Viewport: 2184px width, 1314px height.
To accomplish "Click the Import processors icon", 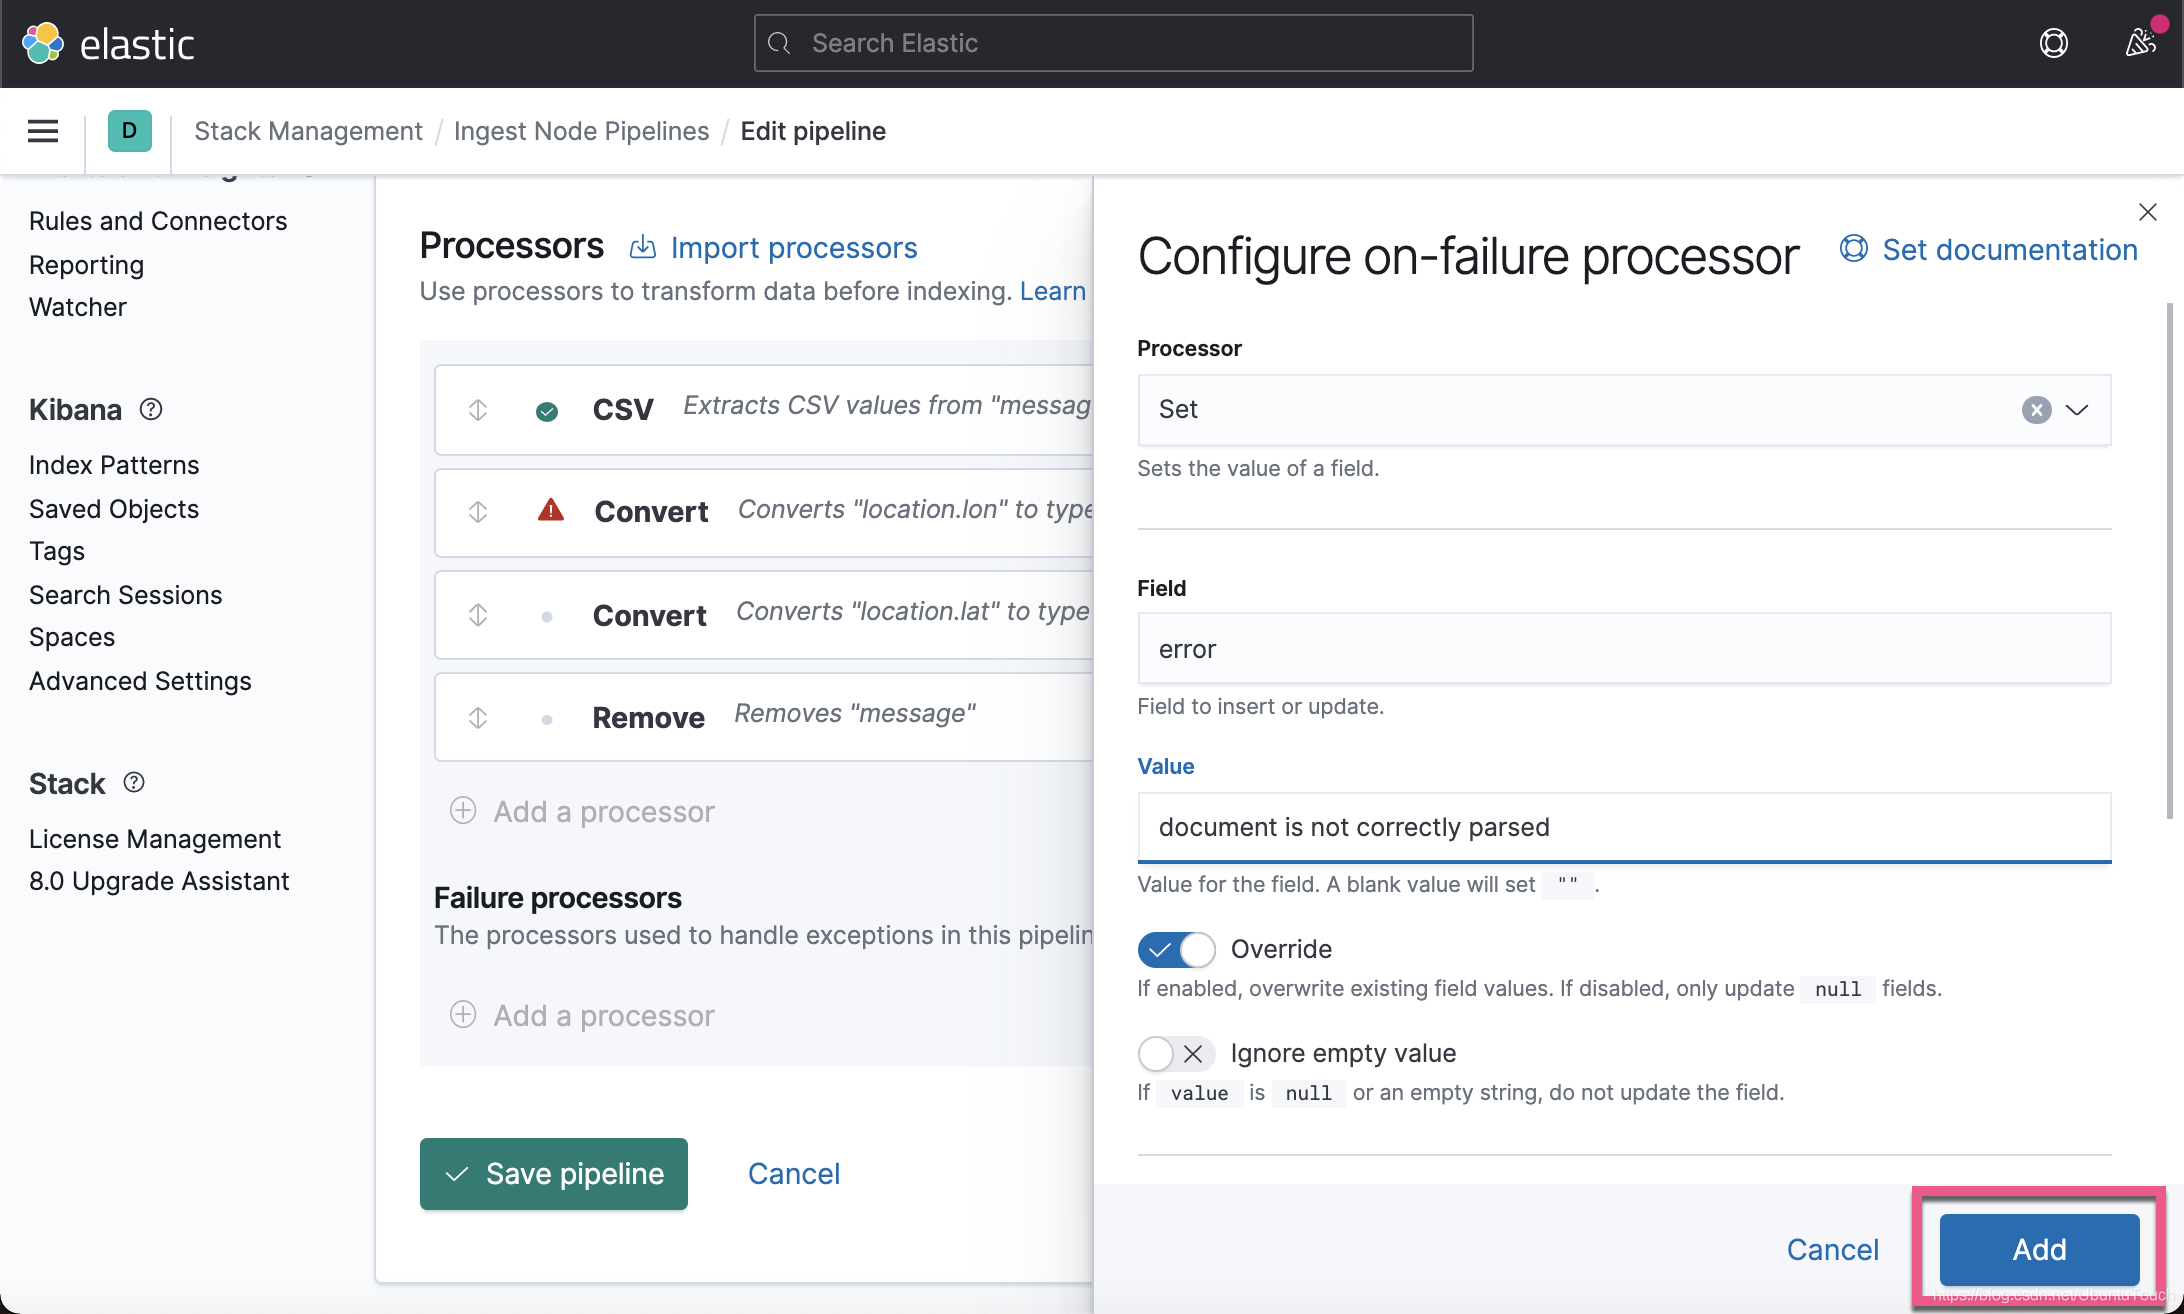I will [x=643, y=247].
